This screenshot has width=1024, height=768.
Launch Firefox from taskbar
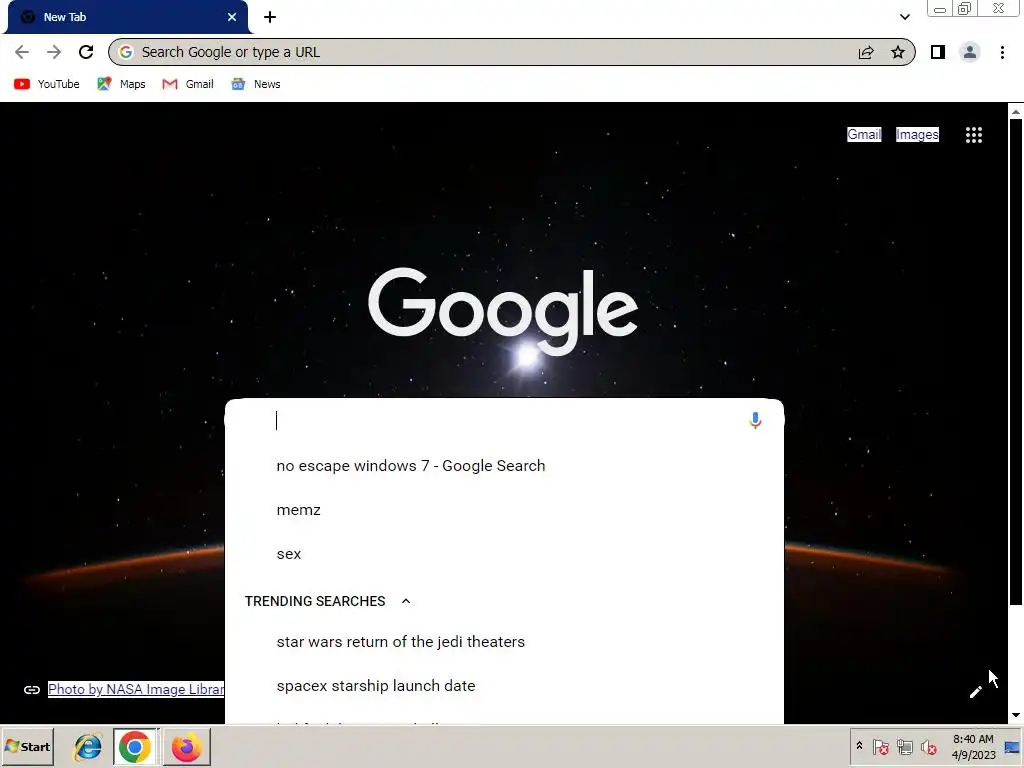tap(187, 747)
